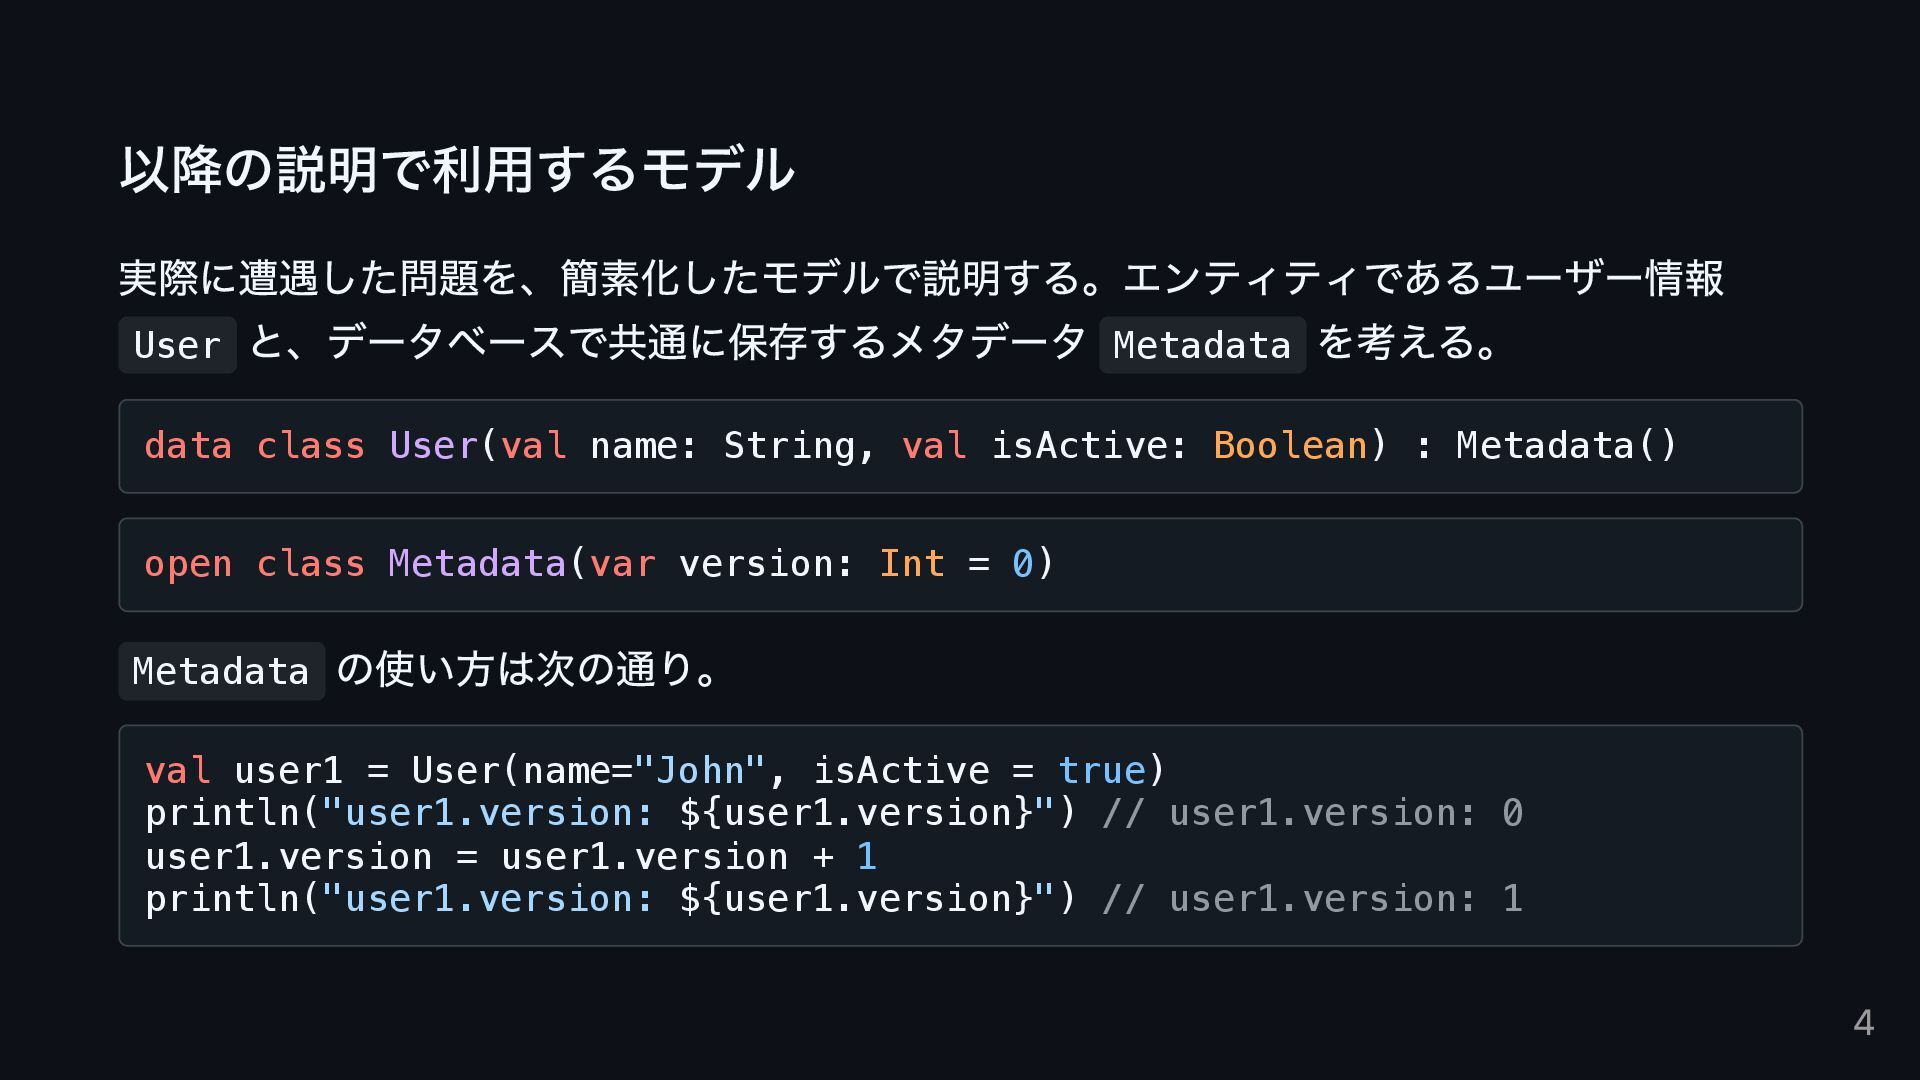
Task: Click the var keyword in Metadata class
Action: coord(622,564)
